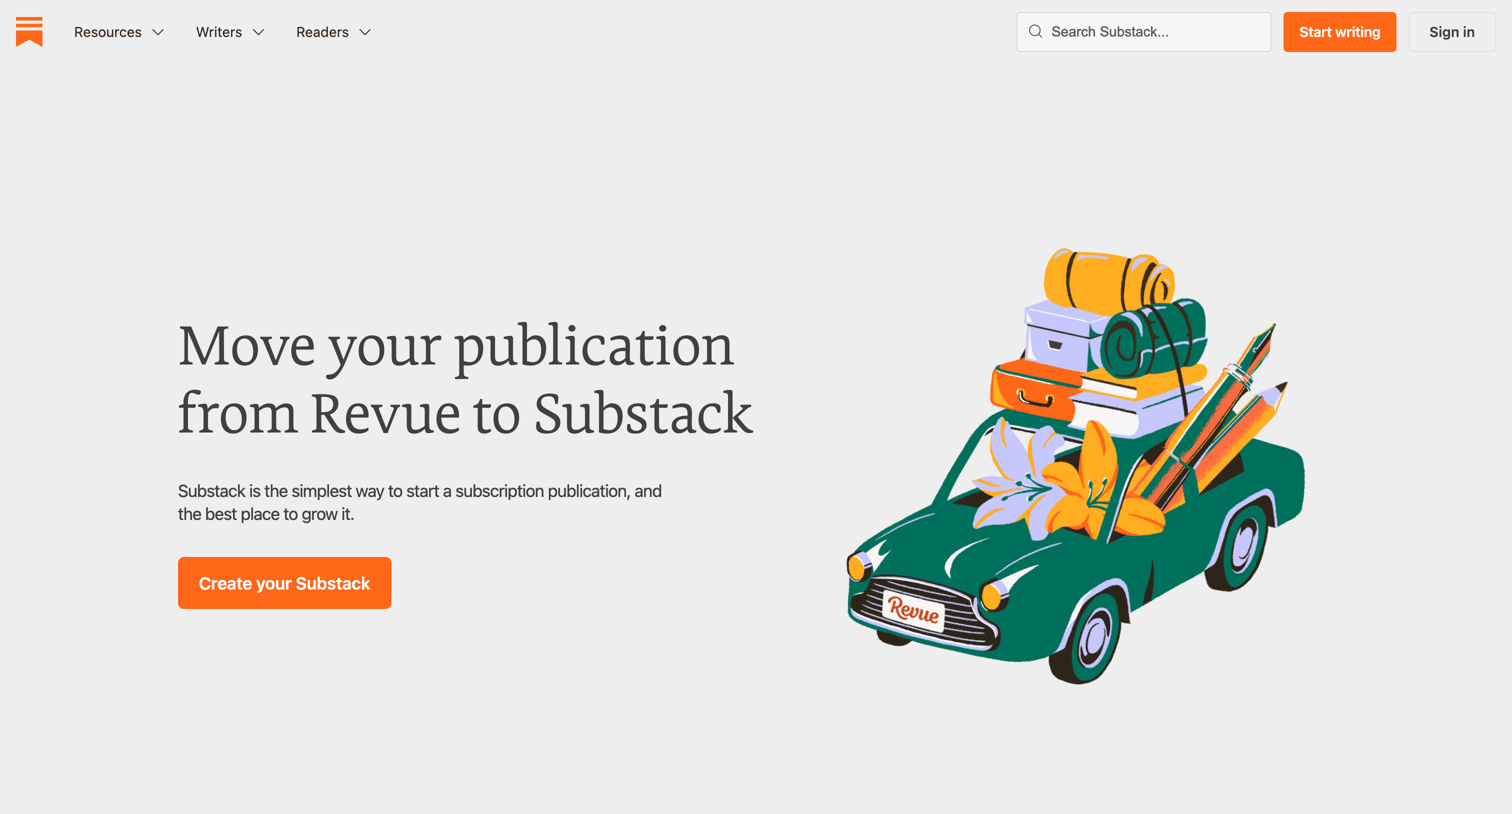Image resolution: width=1512 pixels, height=814 pixels.
Task: Expand the chevron next to Writers
Action: click(x=259, y=33)
